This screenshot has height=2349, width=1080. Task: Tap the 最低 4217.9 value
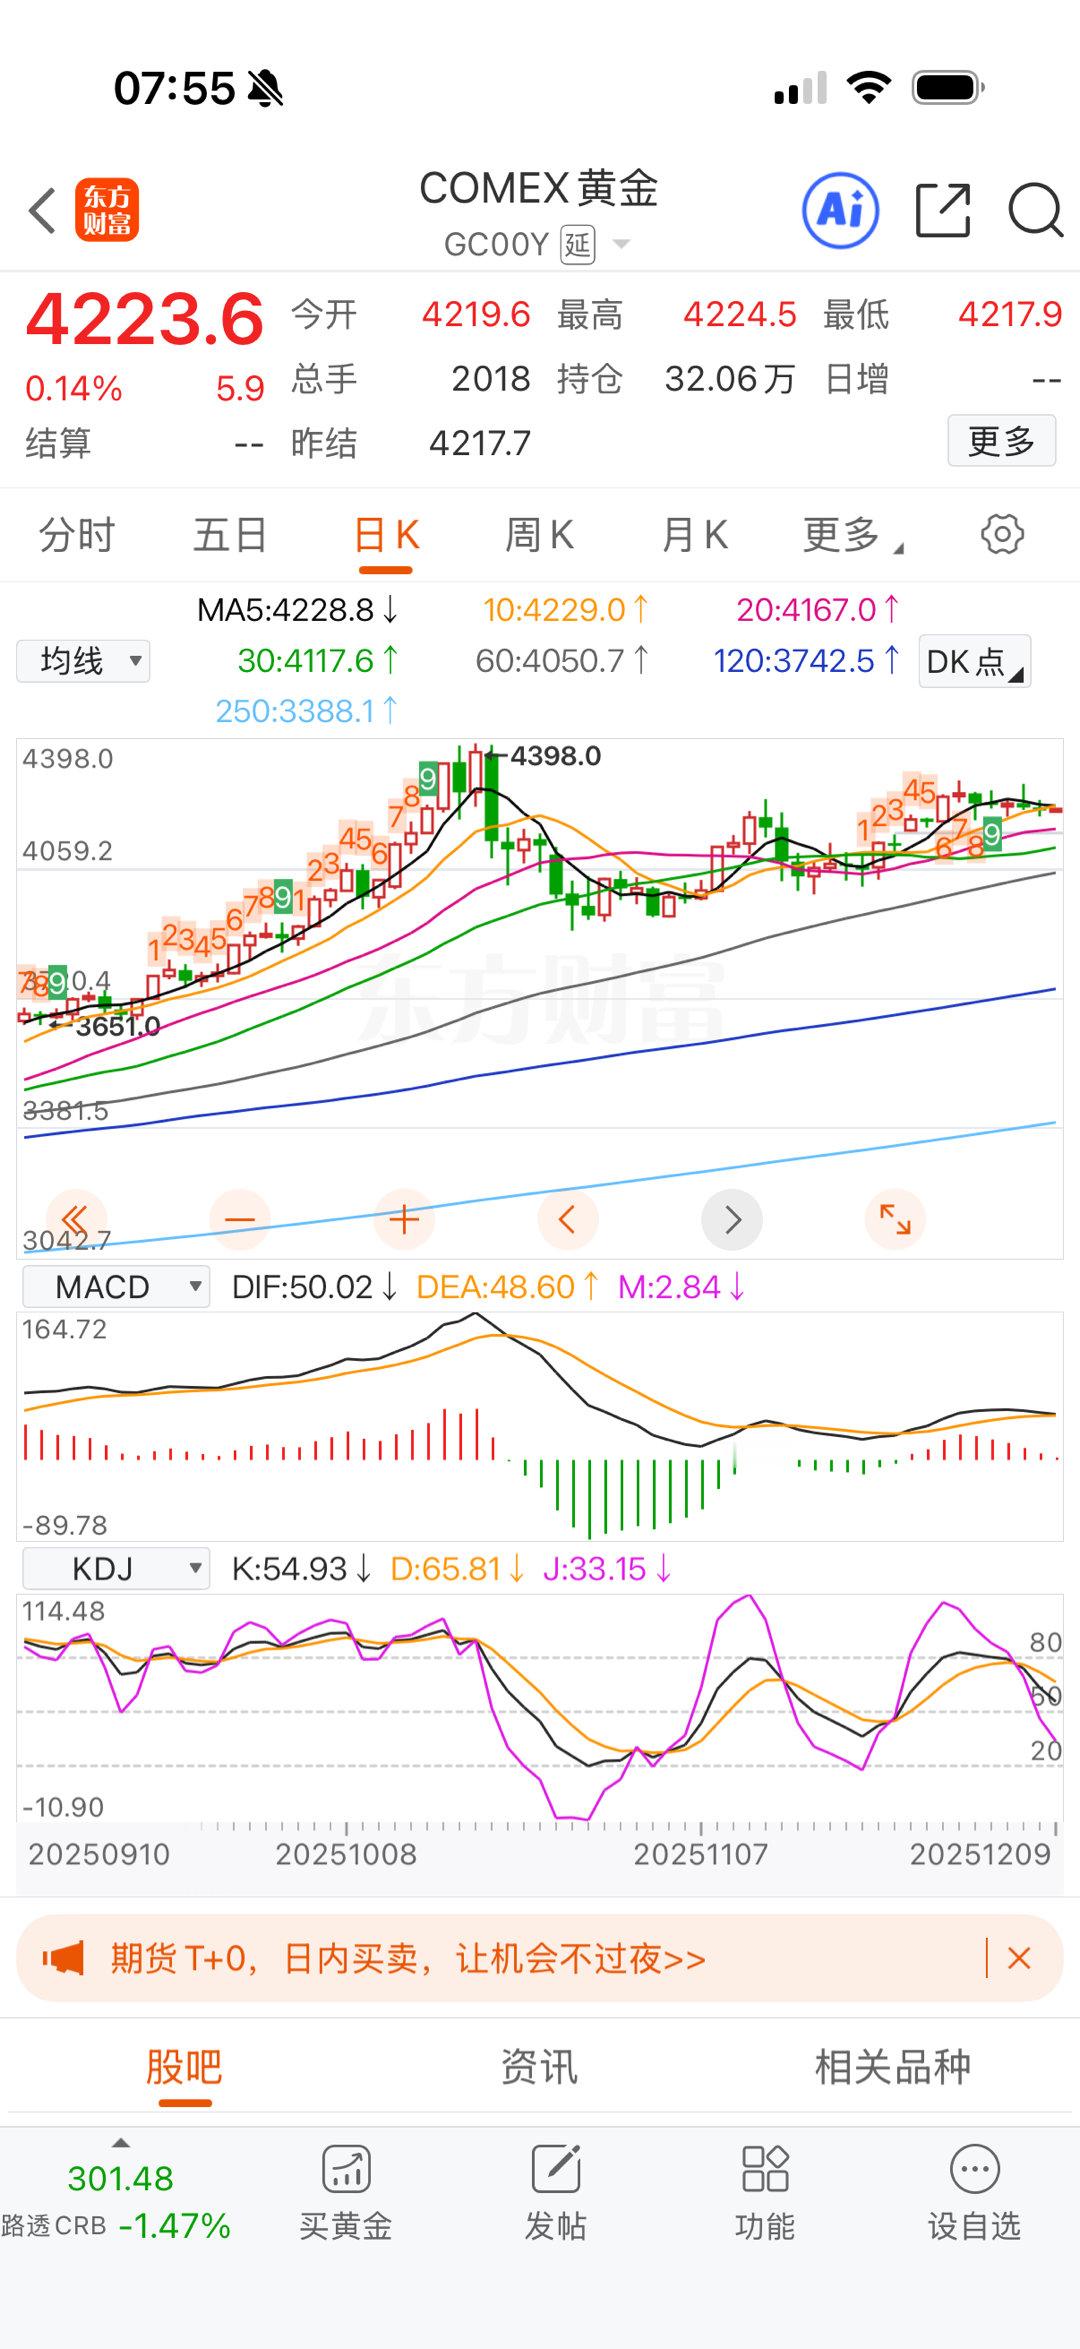click(1010, 314)
